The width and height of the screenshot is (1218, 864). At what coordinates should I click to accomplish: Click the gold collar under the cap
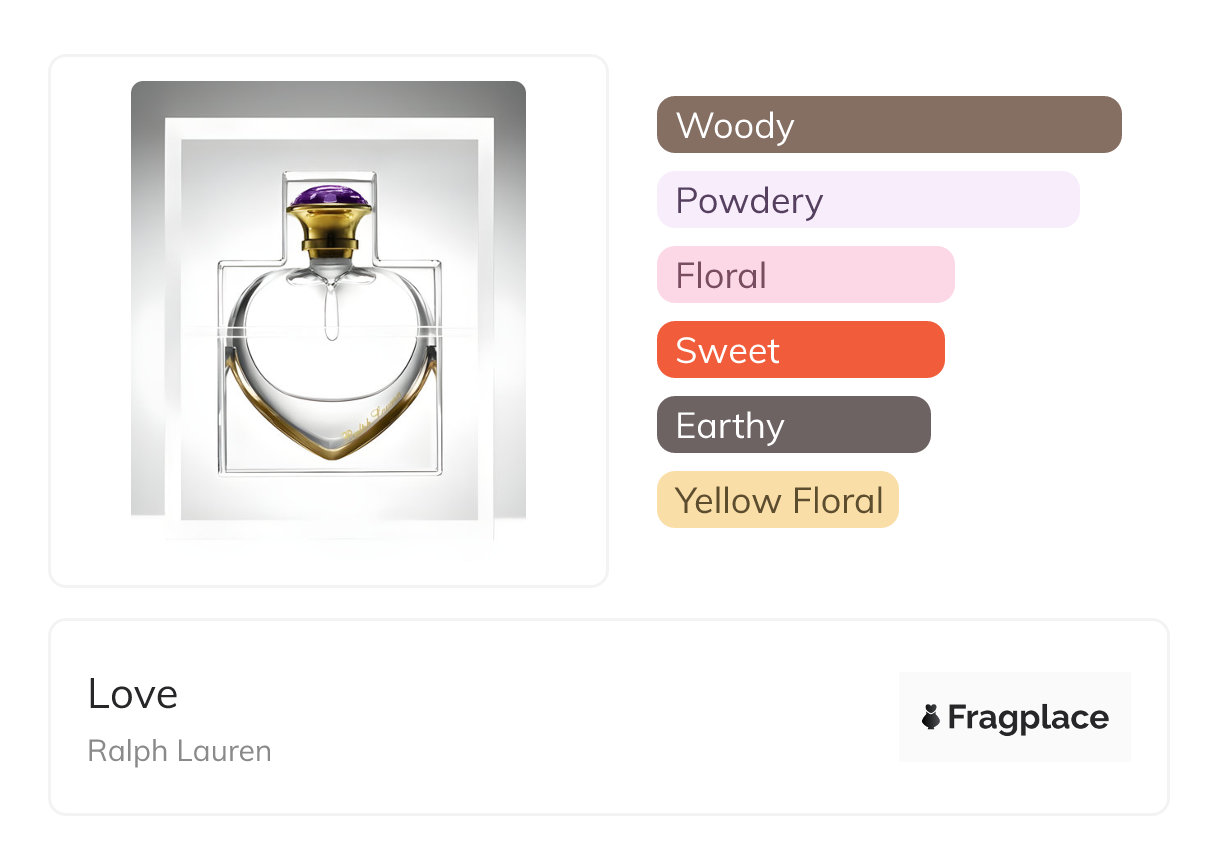coord(329,230)
